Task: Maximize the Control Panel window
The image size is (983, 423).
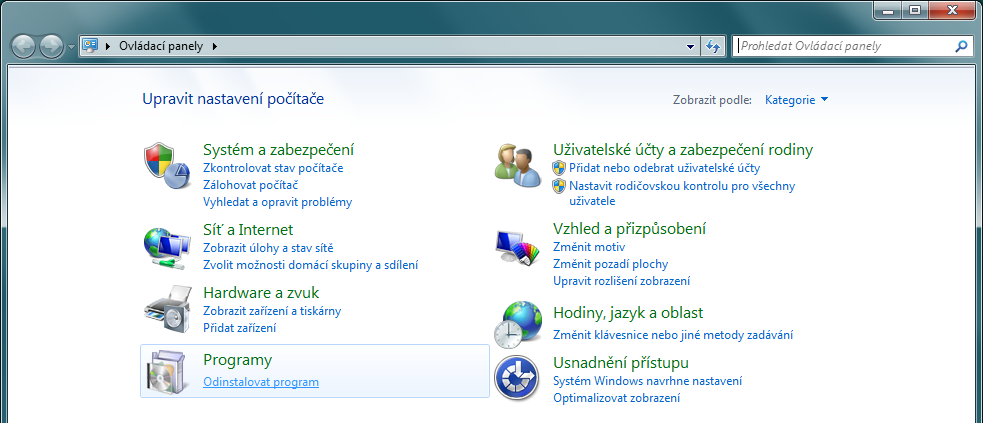Action: 915,9
